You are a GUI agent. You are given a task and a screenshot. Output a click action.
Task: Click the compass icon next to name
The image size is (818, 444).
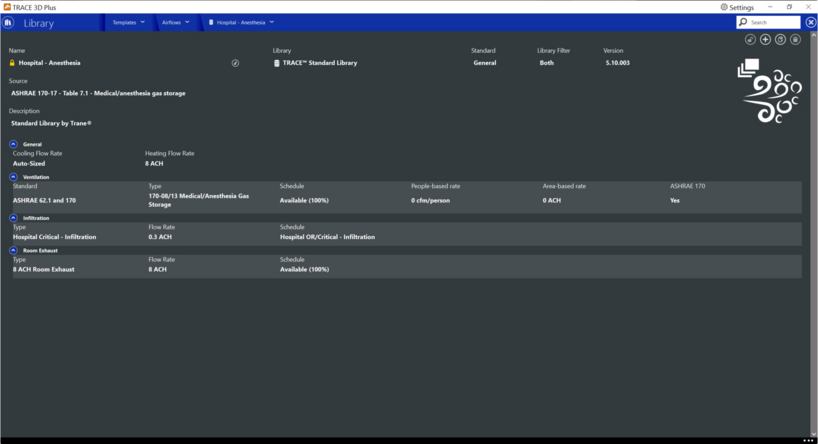coord(235,63)
